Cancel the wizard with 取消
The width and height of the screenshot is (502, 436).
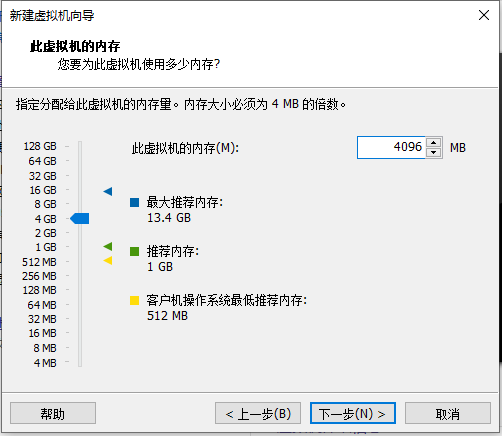448,413
